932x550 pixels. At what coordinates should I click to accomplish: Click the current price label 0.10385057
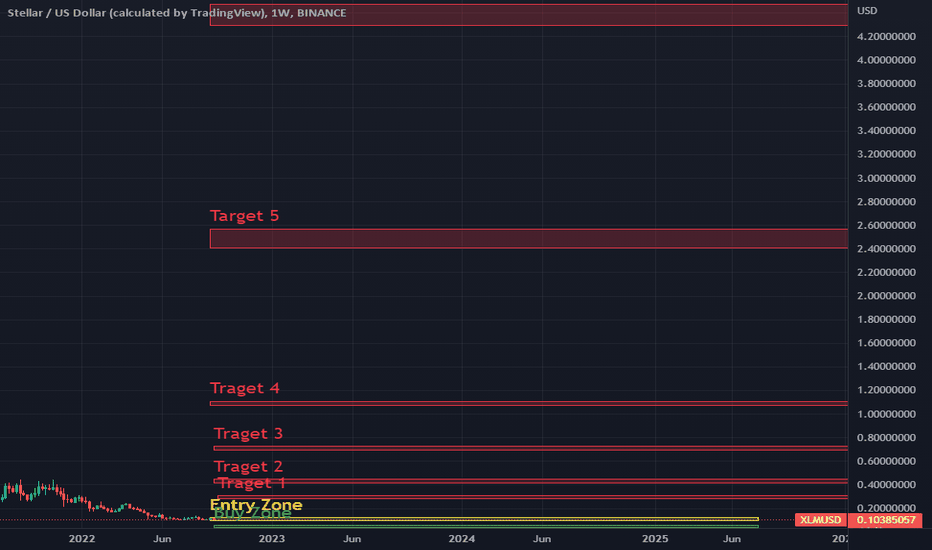coord(886,520)
